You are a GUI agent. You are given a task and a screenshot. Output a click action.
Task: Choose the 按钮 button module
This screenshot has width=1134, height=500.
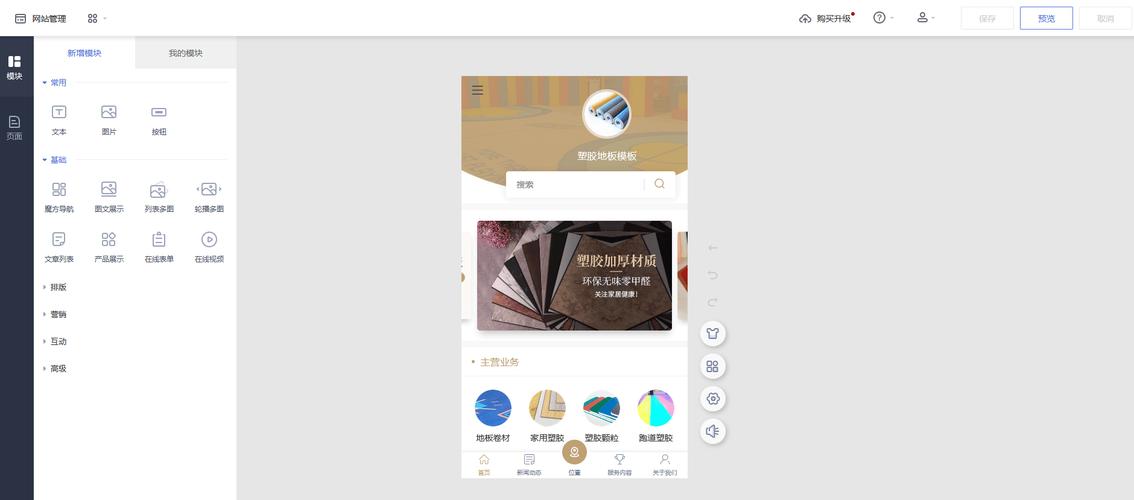coord(159,120)
